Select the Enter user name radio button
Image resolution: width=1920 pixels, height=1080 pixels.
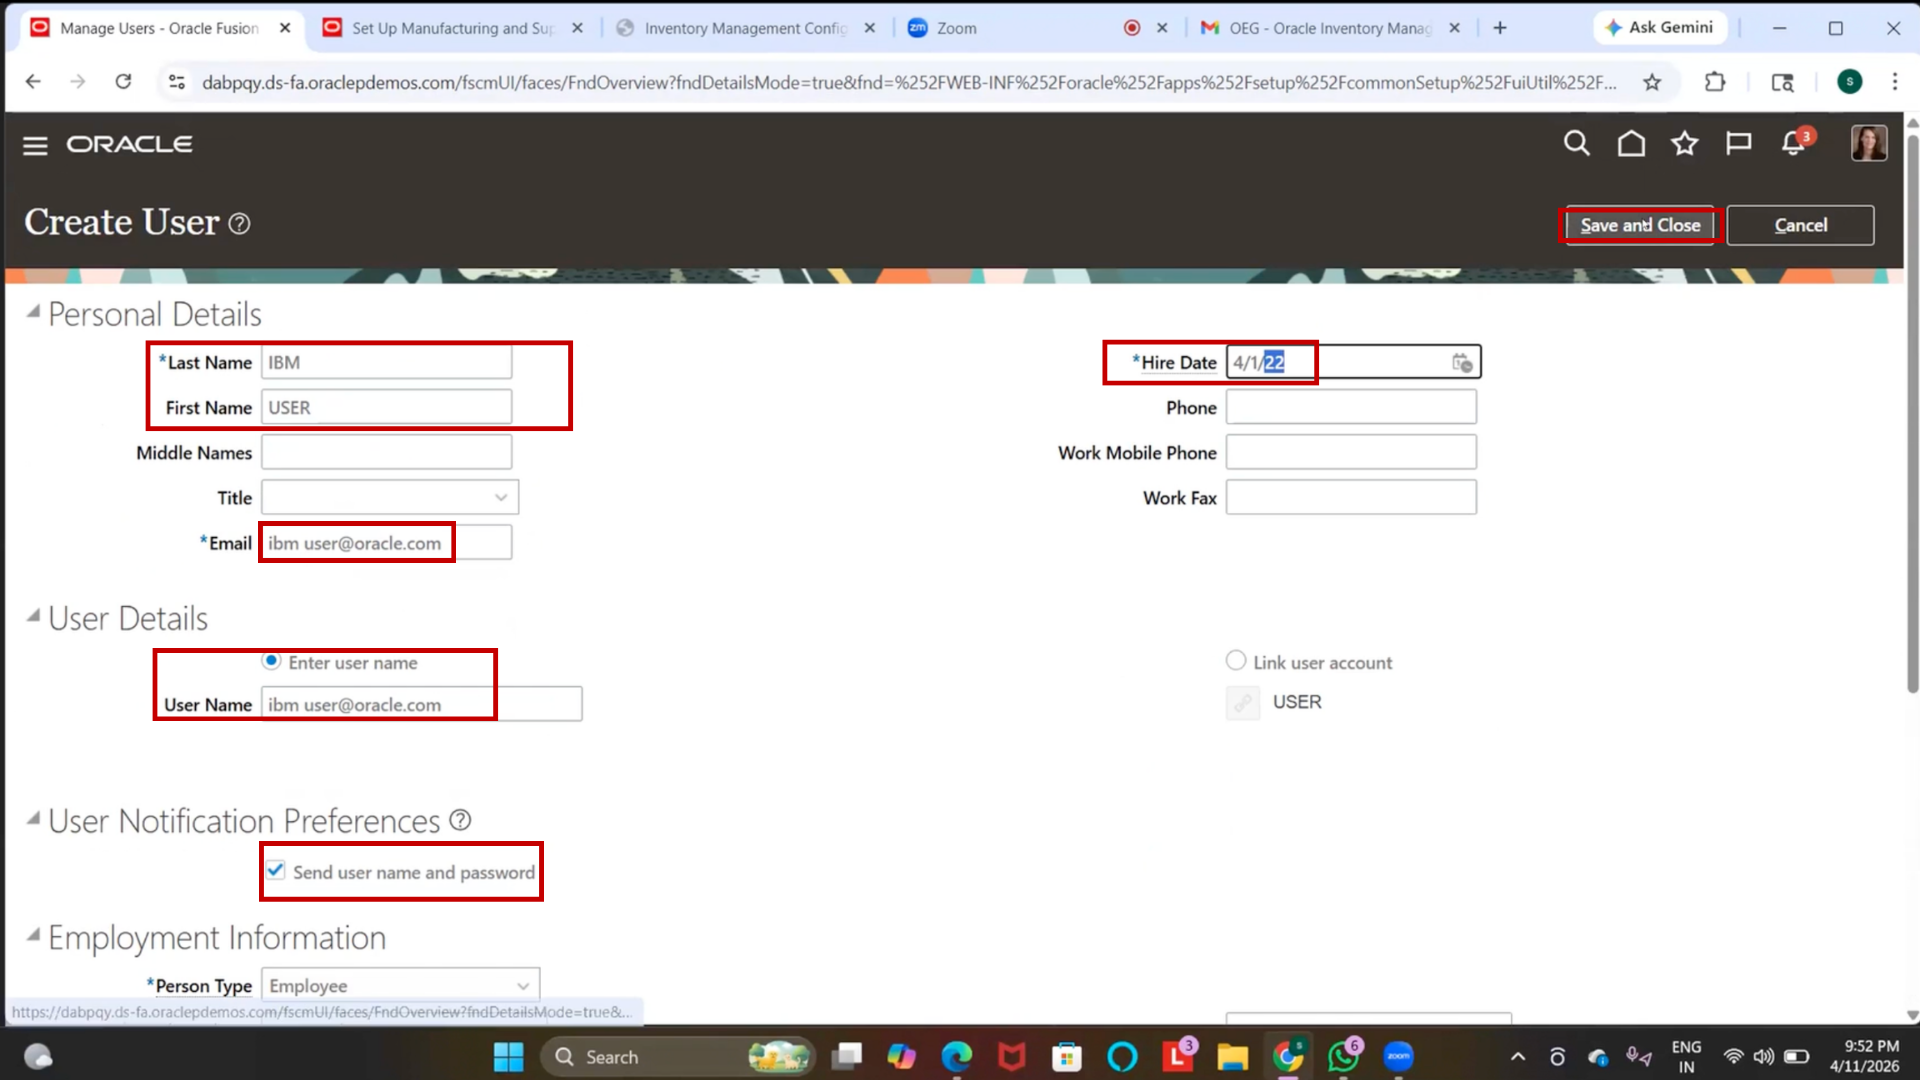point(271,661)
